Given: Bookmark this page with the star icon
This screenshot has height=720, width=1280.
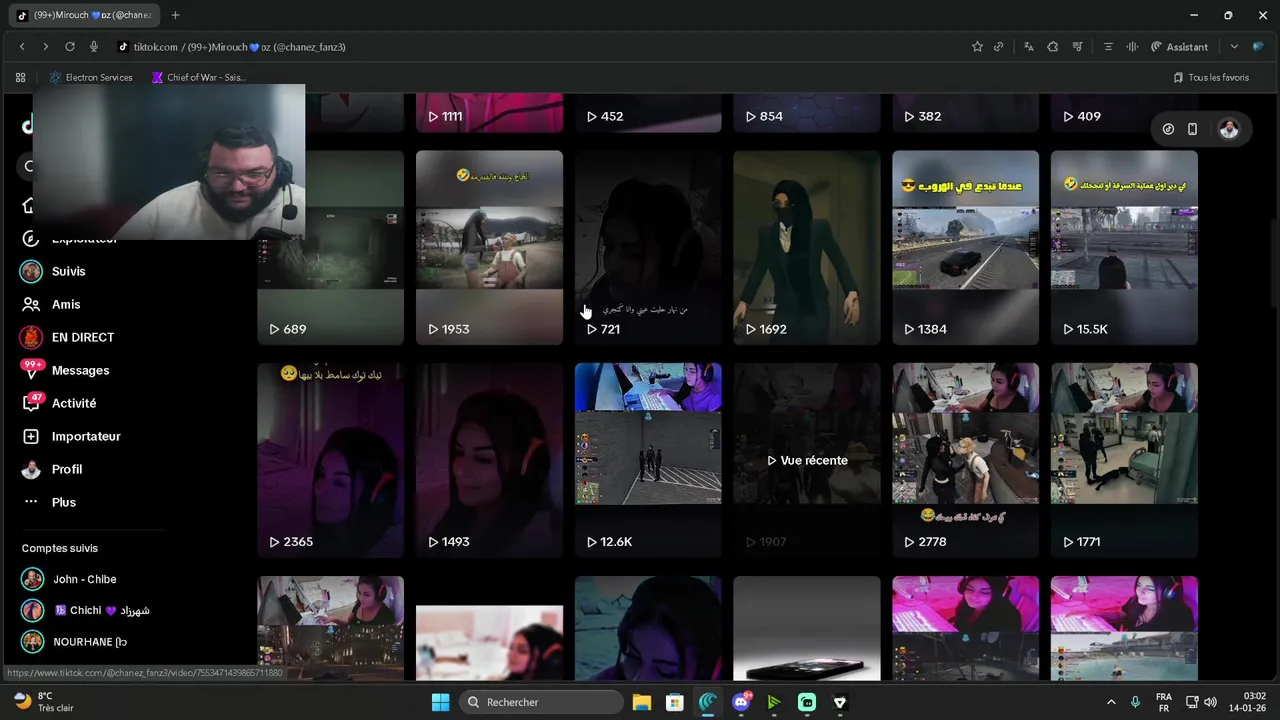Looking at the screenshot, I should point(977,47).
